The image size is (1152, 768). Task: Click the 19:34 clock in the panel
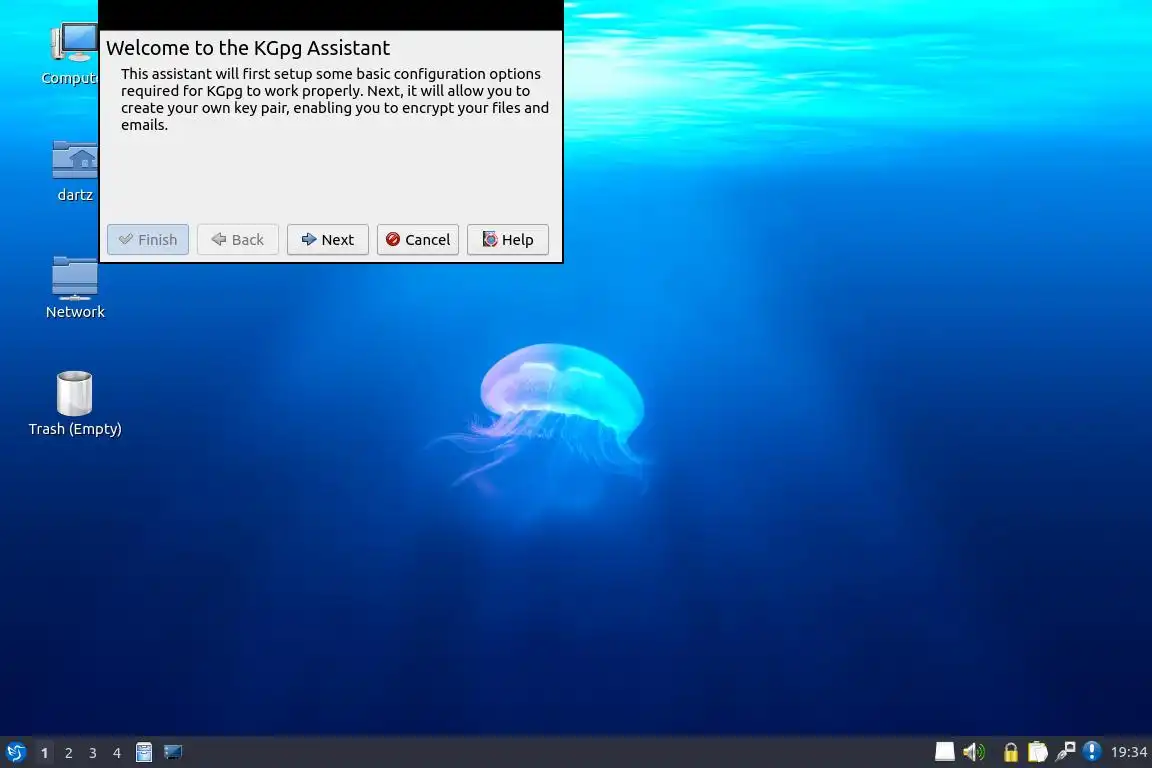(1128, 752)
